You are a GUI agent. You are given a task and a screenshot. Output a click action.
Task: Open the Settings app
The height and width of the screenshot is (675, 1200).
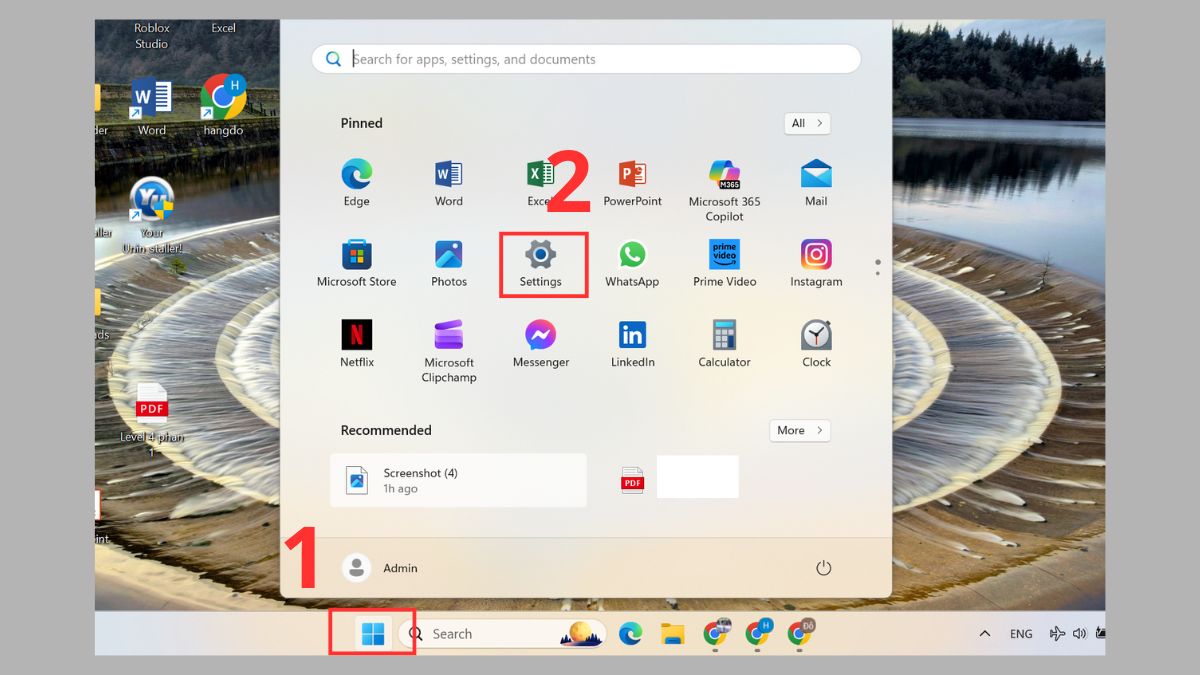pos(541,264)
